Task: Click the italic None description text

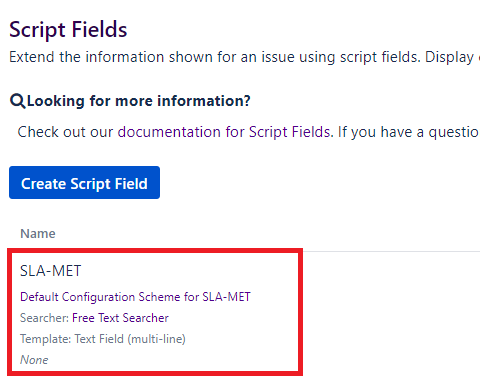Action: coord(34,360)
